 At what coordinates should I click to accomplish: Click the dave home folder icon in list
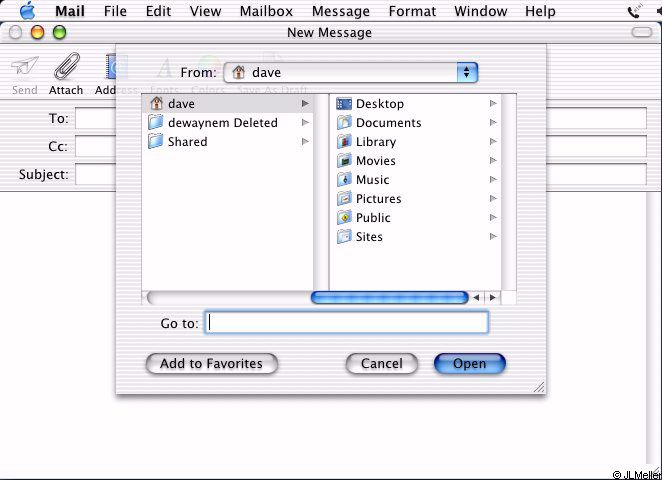pos(157,103)
